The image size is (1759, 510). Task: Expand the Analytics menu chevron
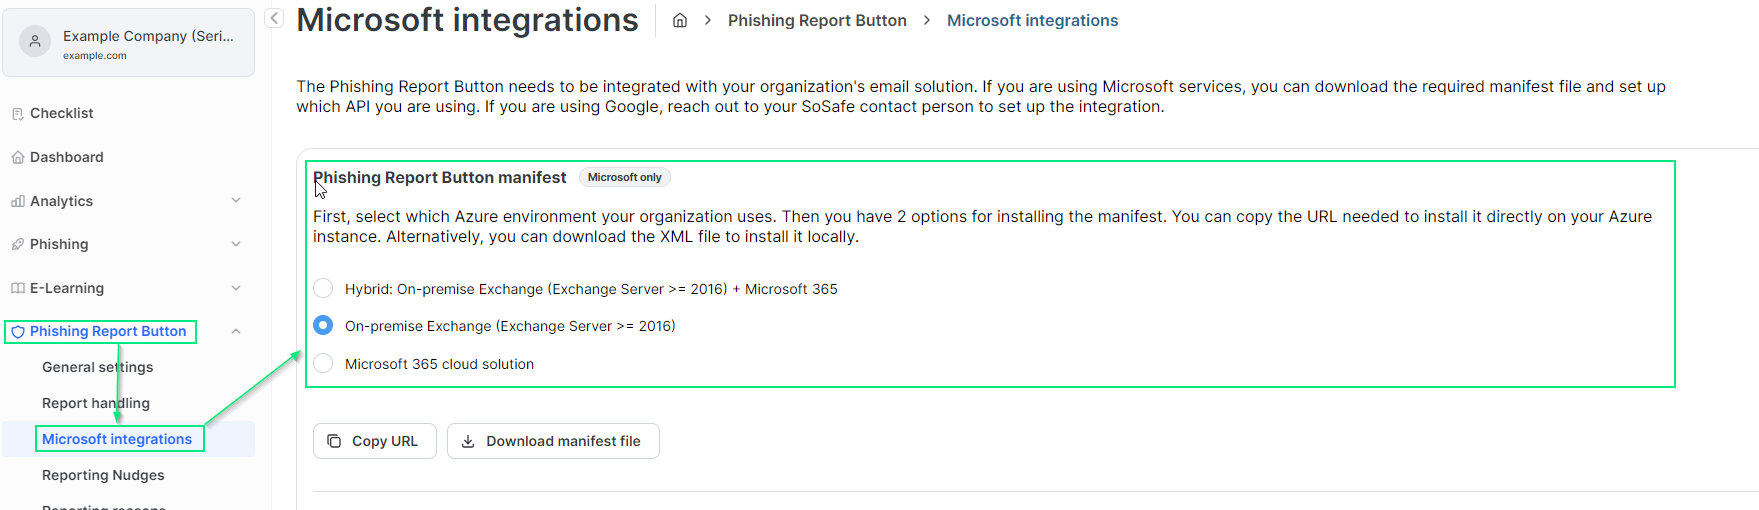tap(236, 200)
